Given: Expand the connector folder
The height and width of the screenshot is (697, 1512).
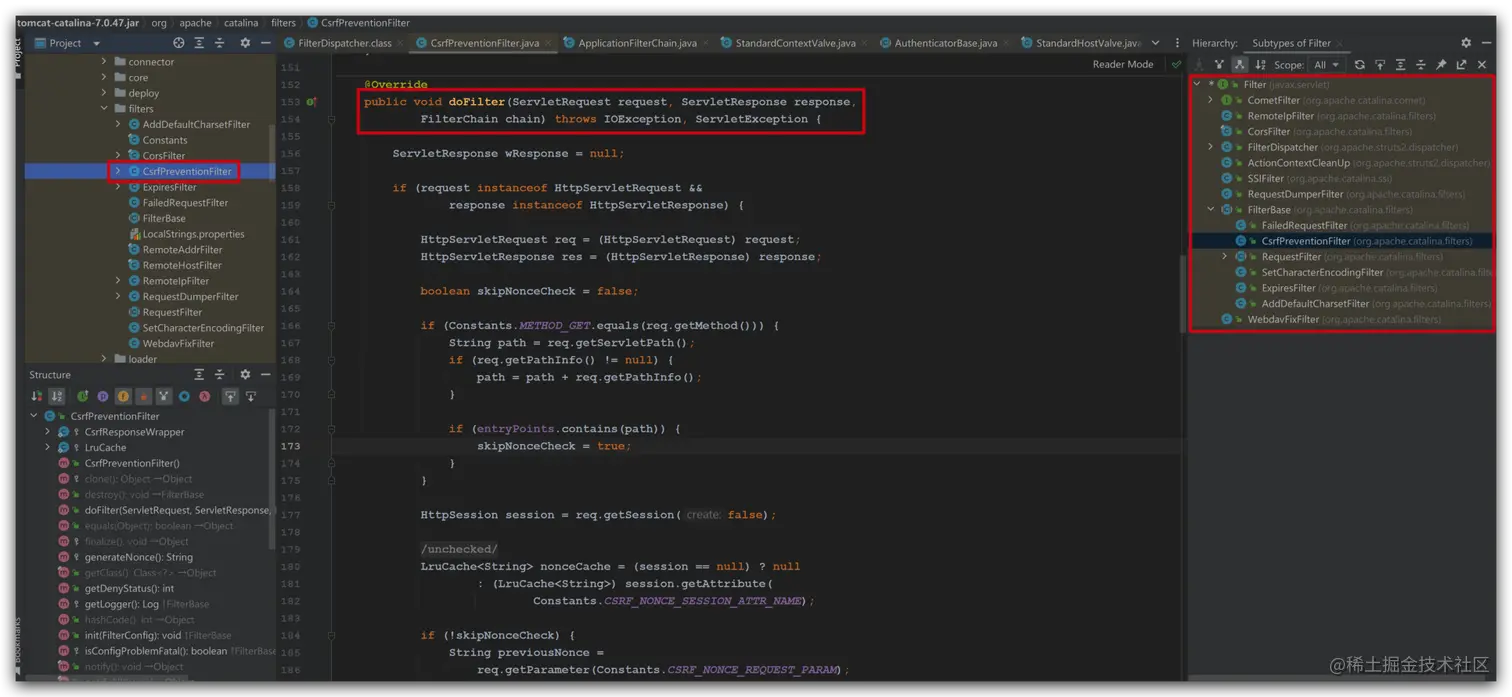Looking at the screenshot, I should [104, 62].
